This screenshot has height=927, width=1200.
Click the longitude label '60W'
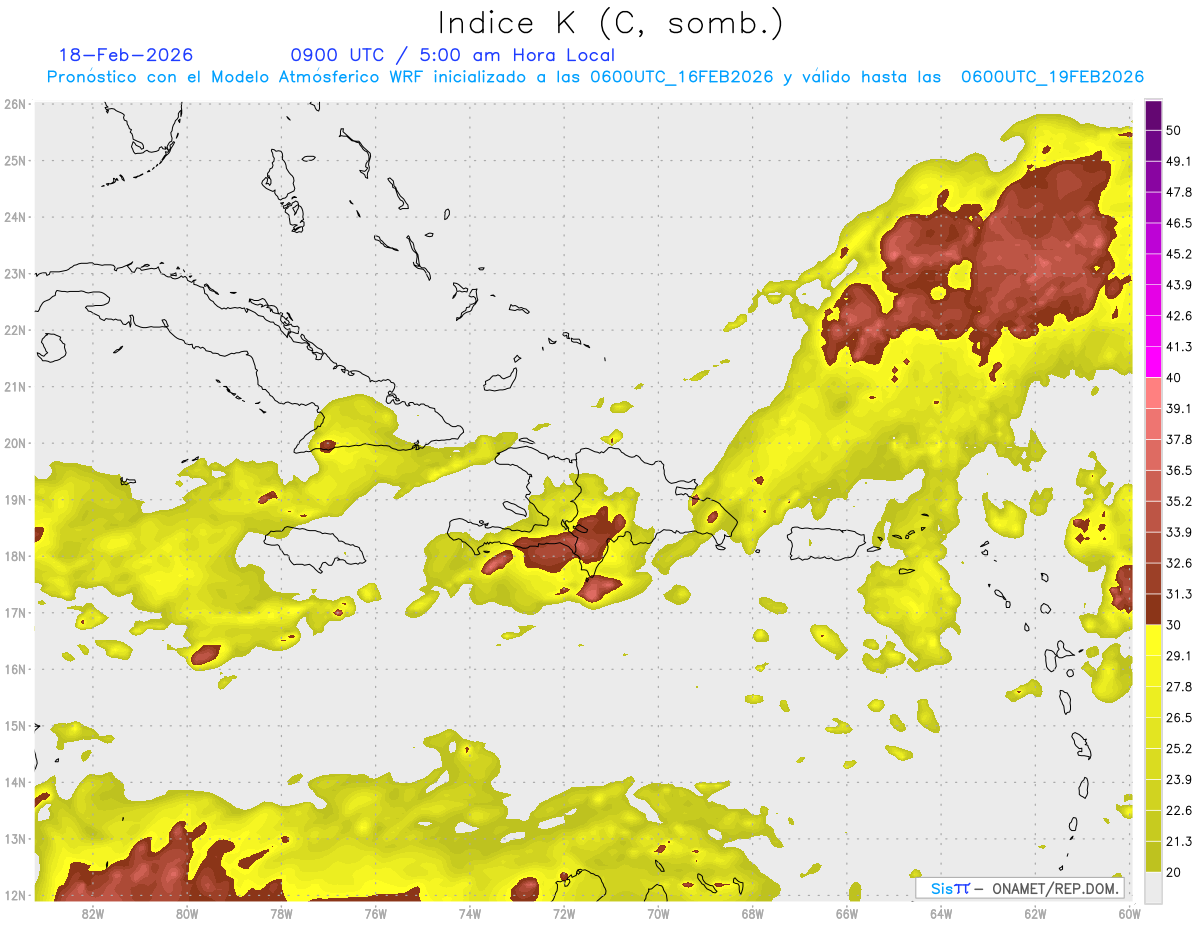(1129, 913)
